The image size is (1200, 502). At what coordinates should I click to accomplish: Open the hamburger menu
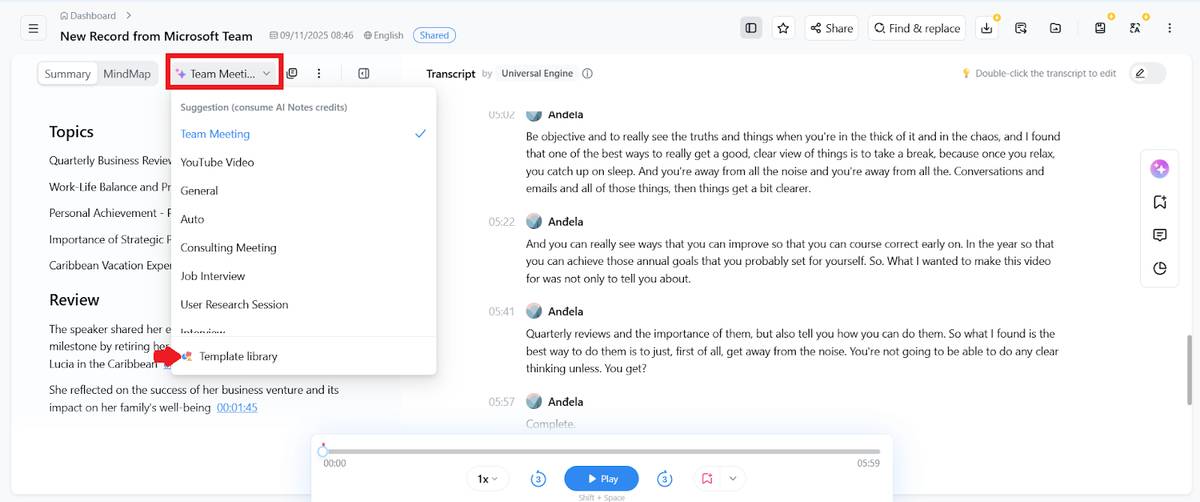33,29
